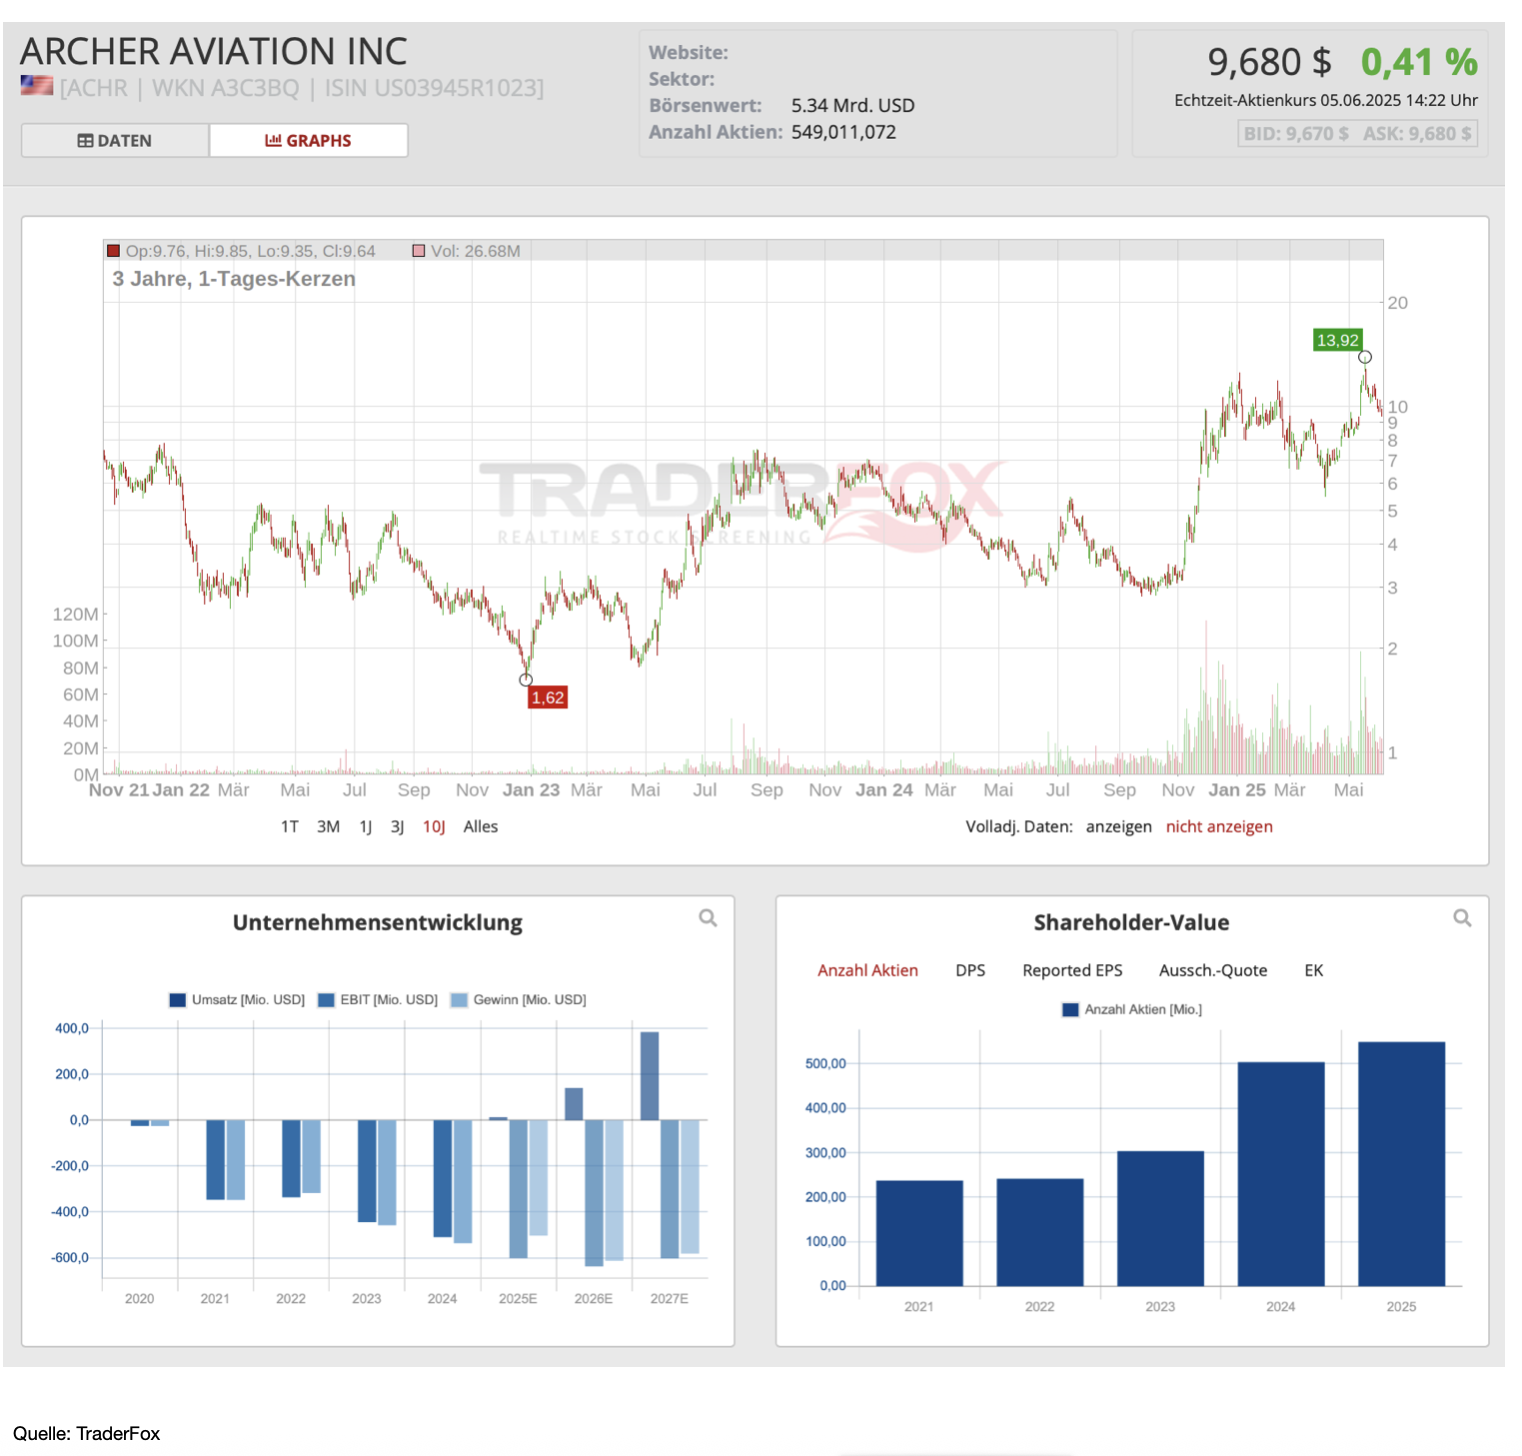Click the ISIN US03945R1023 text
This screenshot has height=1456, width=1522.
pos(432,88)
